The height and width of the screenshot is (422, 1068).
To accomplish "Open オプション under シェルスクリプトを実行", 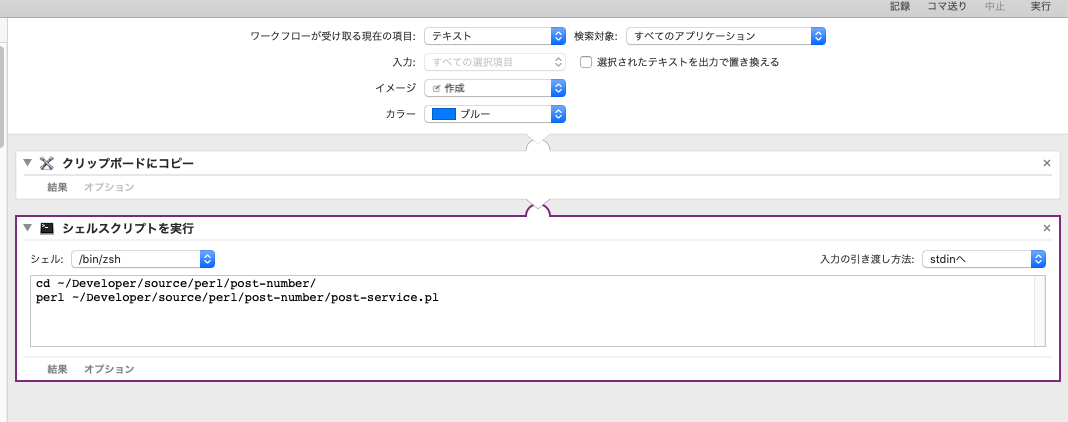I will pyautogui.click(x=109, y=369).
